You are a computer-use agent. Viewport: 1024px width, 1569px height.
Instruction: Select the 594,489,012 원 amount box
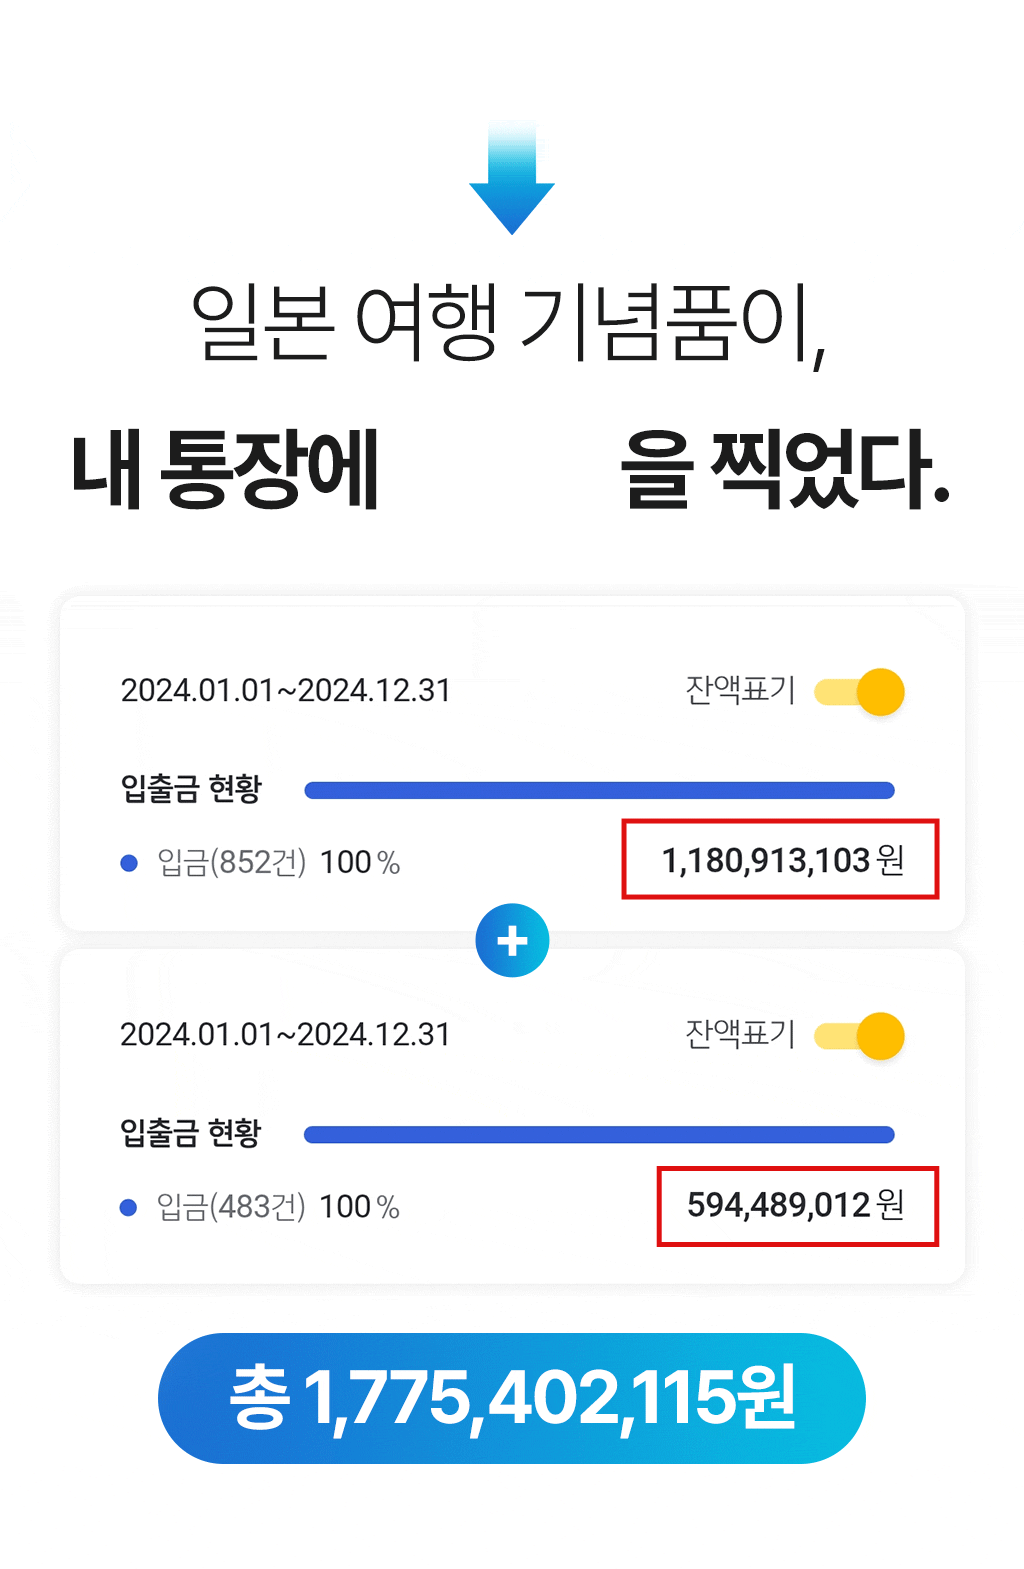[797, 1206]
